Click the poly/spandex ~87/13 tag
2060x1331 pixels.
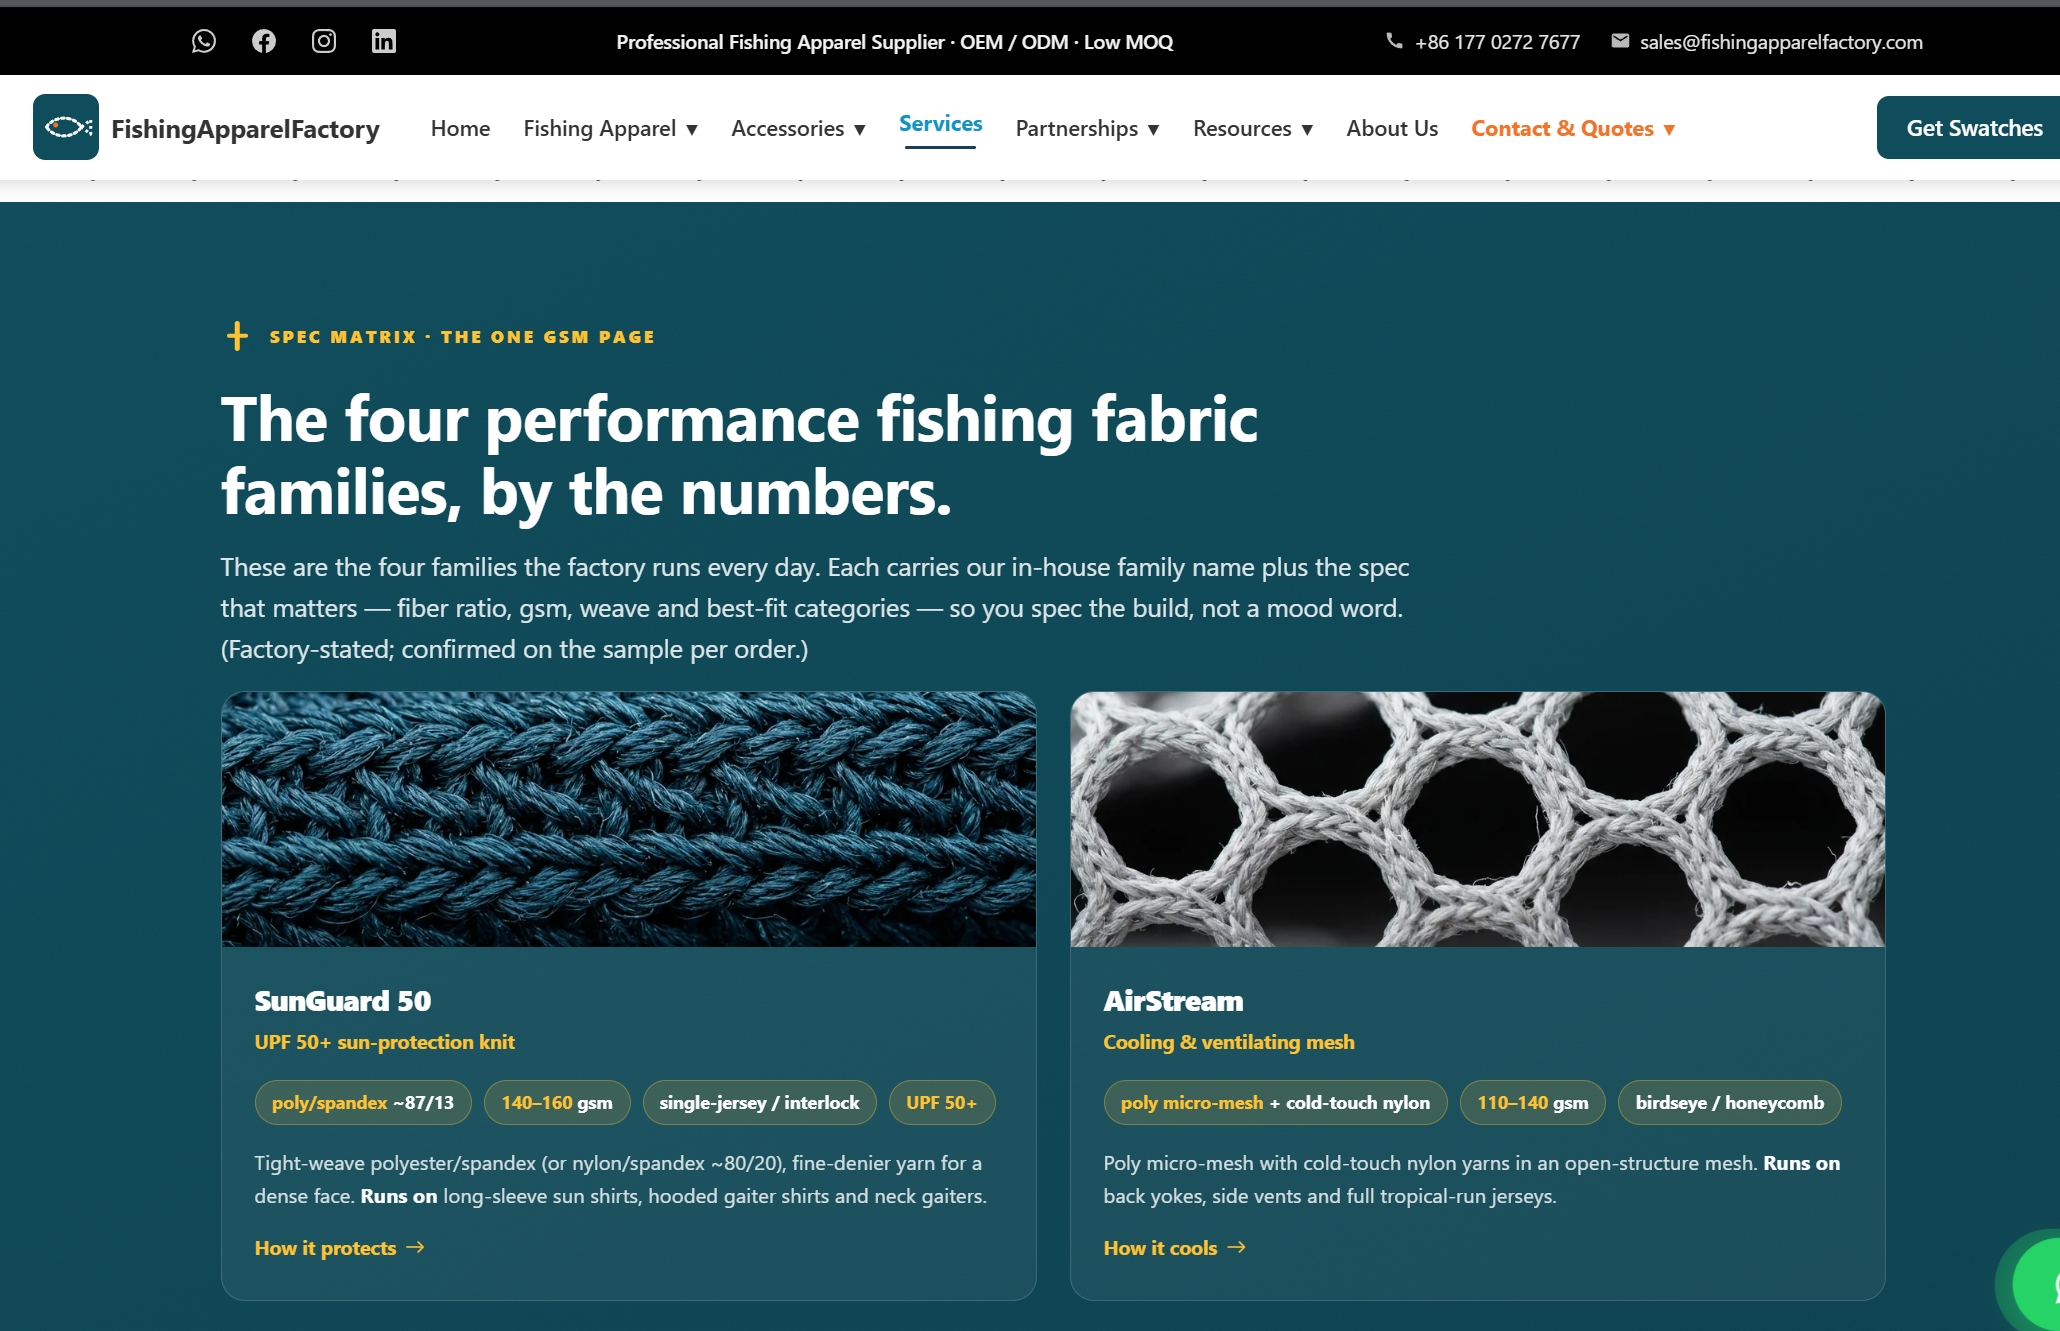363,1102
